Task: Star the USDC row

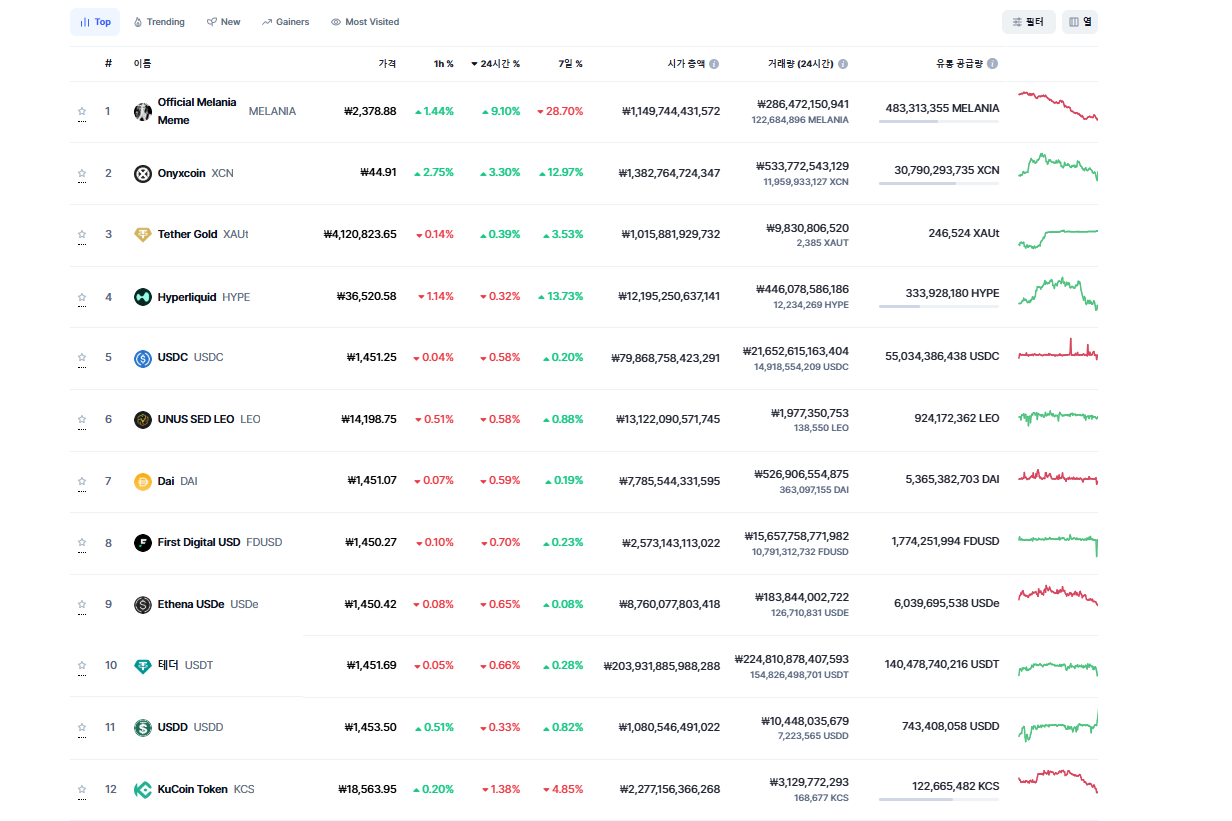Action: point(82,358)
